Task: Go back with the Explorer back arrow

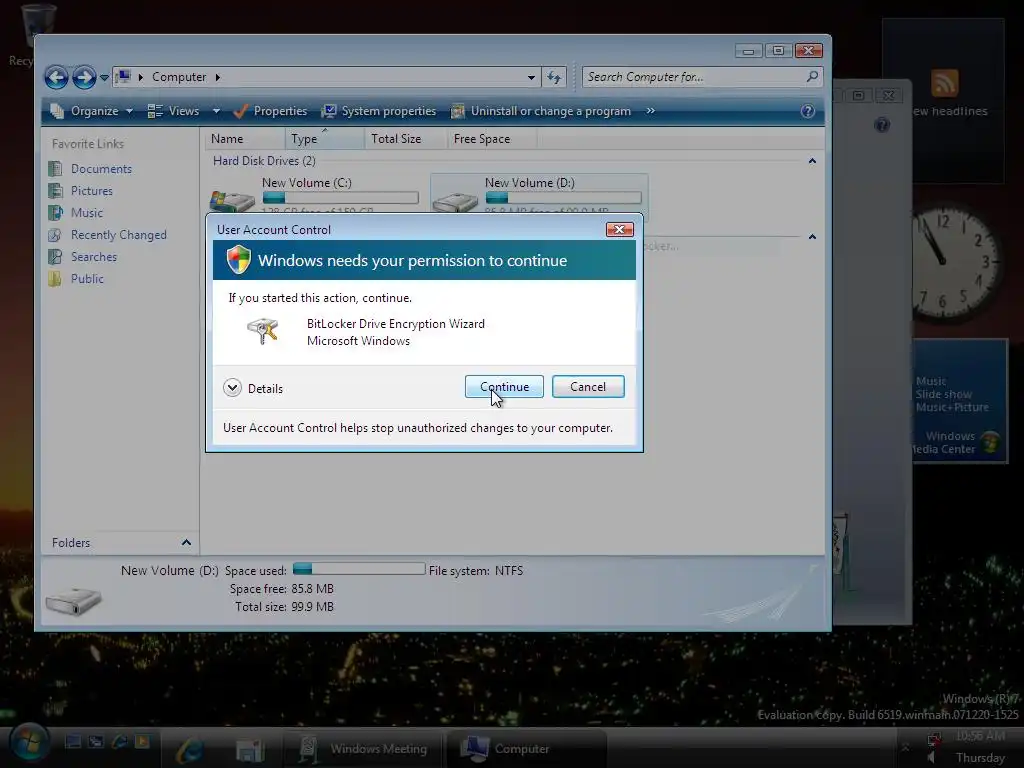Action: [56, 77]
